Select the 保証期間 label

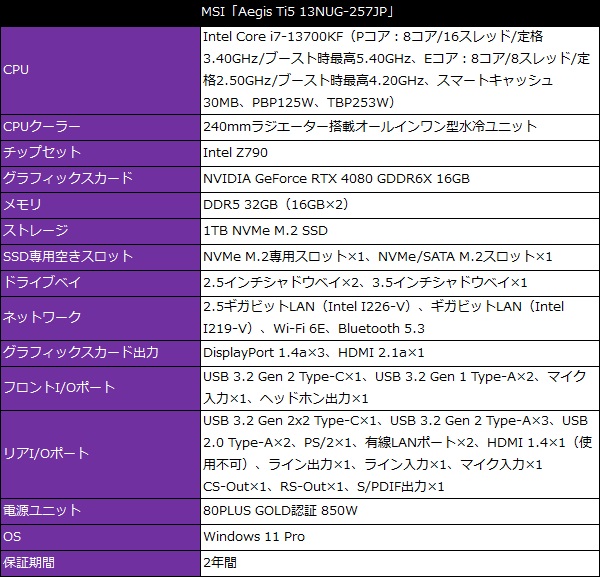click(x=29, y=563)
